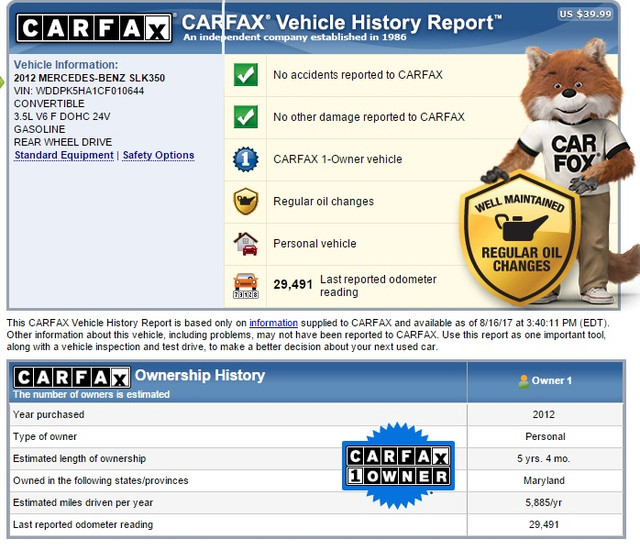The height and width of the screenshot is (549, 640).
Task: Click the 'Type of owner' row label
Action: (45, 436)
